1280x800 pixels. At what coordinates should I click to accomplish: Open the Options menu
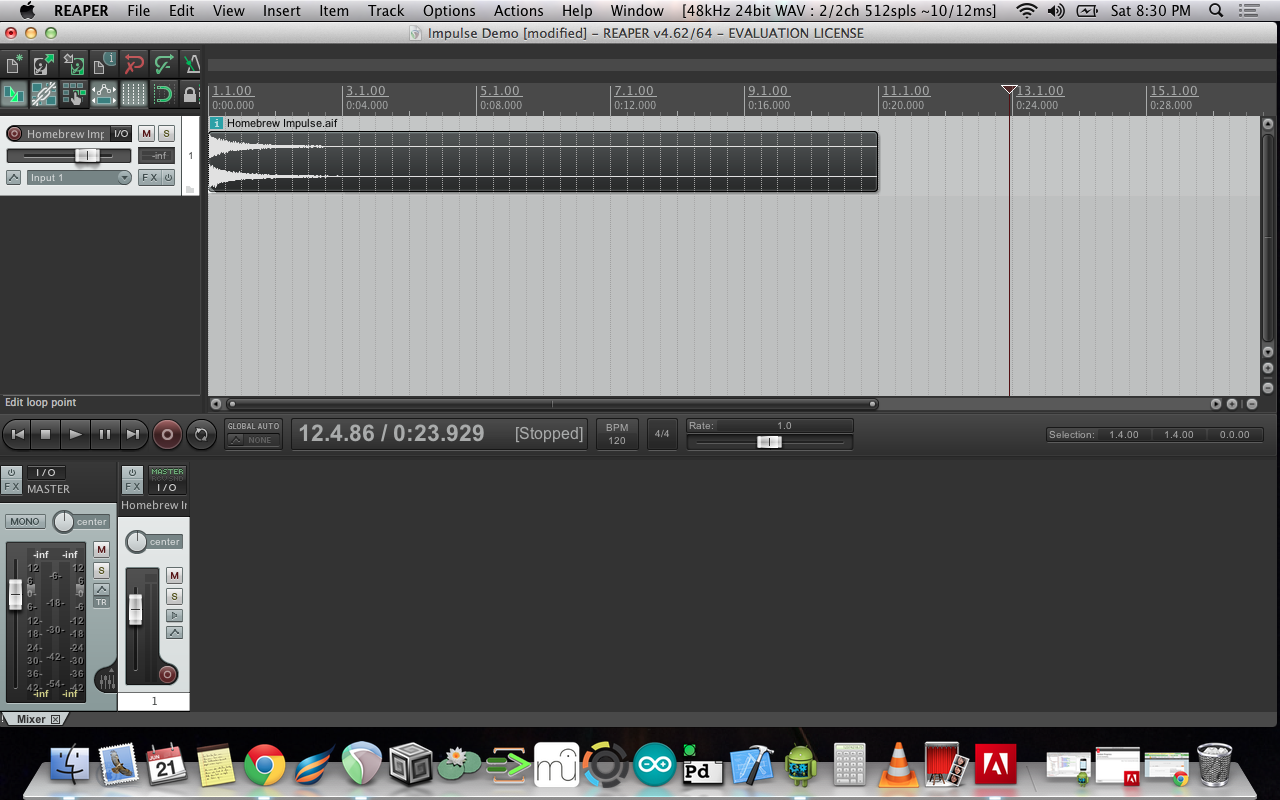(x=449, y=11)
